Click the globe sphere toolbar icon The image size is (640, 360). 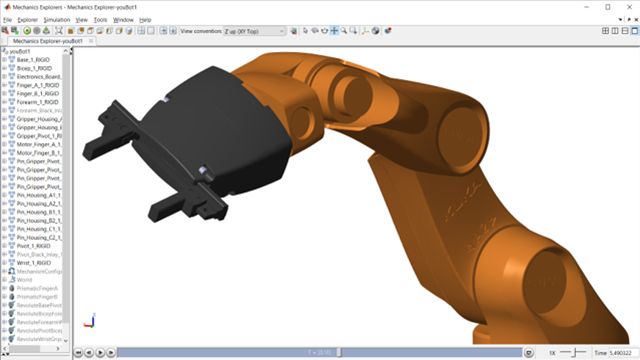tap(376, 31)
